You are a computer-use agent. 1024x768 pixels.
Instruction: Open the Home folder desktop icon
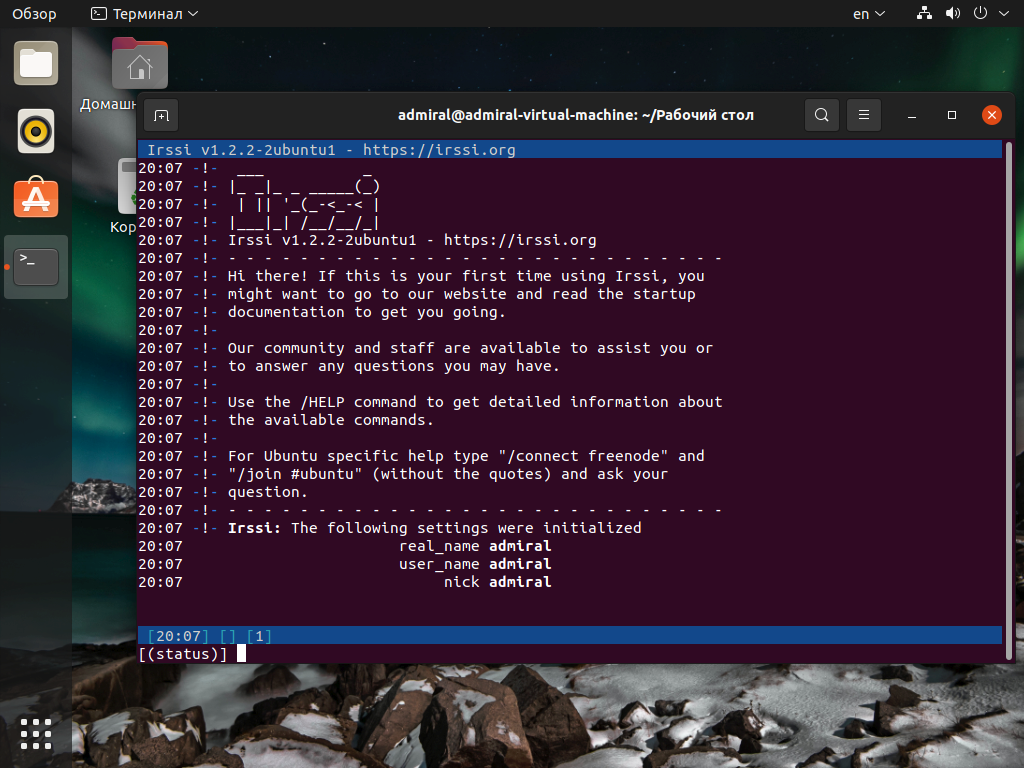[x=140, y=65]
